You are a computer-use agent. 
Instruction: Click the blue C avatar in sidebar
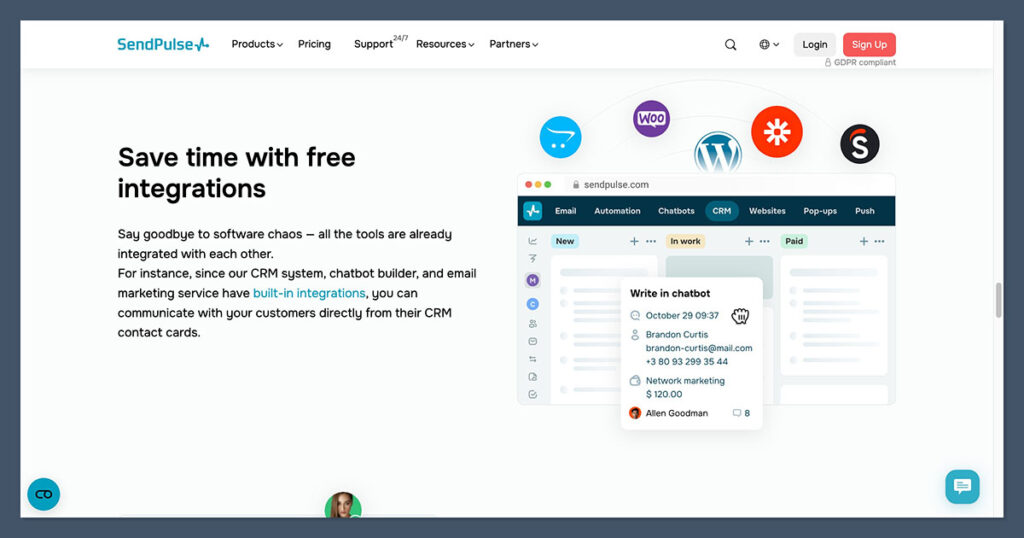pyautogui.click(x=533, y=304)
